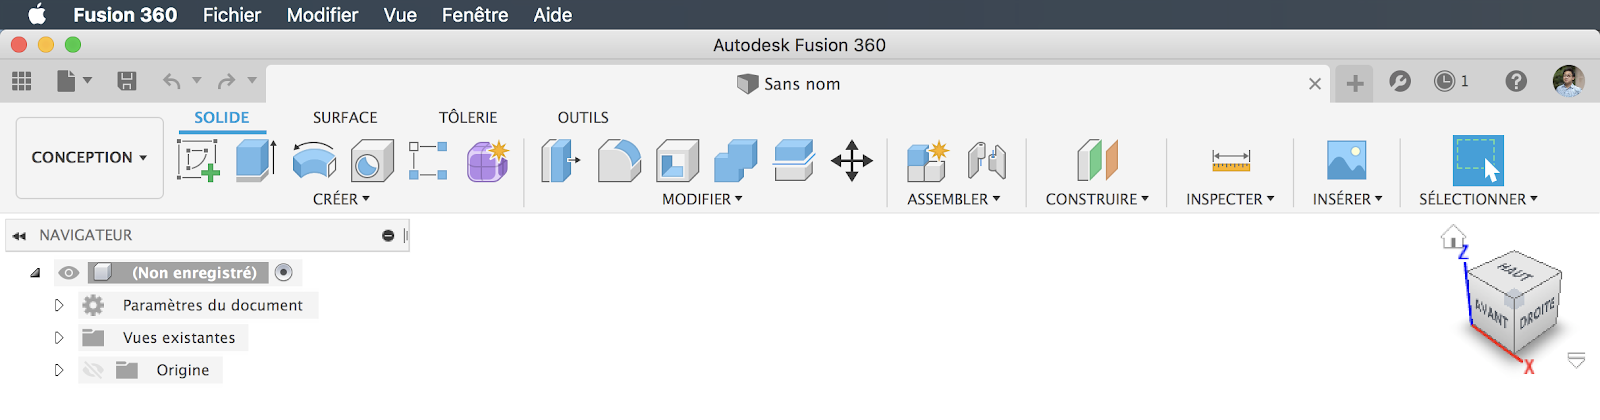Expand Paramètres du document tree node
The image size is (1600, 420).
59,305
